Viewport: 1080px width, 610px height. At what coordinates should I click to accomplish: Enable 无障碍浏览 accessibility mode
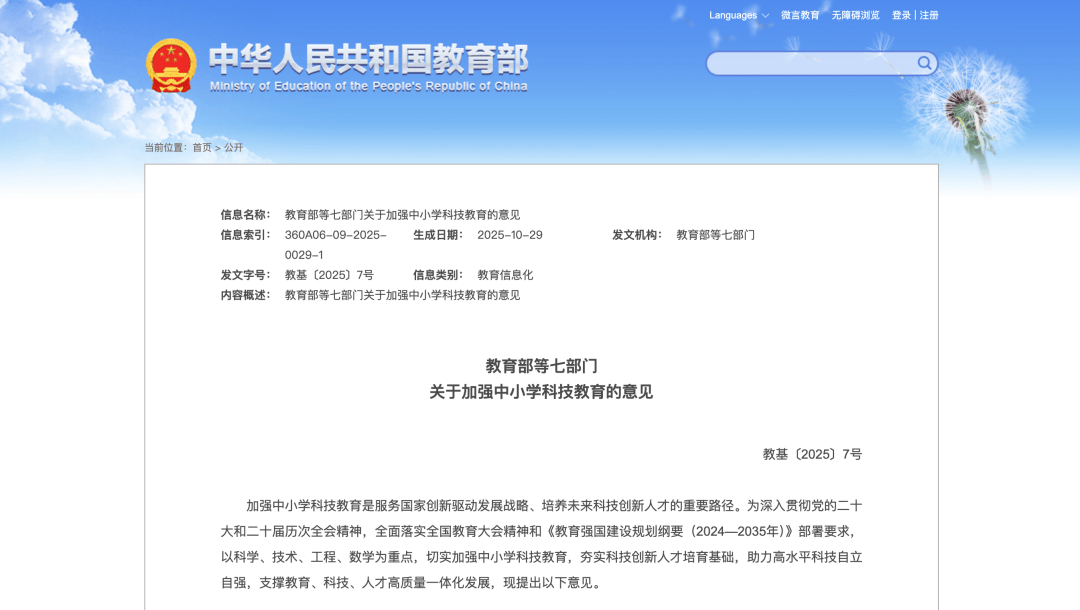pos(855,15)
